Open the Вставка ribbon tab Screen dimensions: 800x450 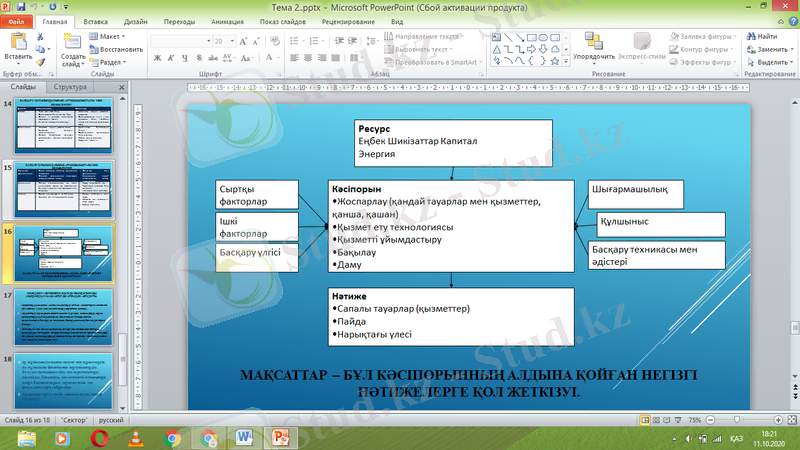(x=96, y=20)
